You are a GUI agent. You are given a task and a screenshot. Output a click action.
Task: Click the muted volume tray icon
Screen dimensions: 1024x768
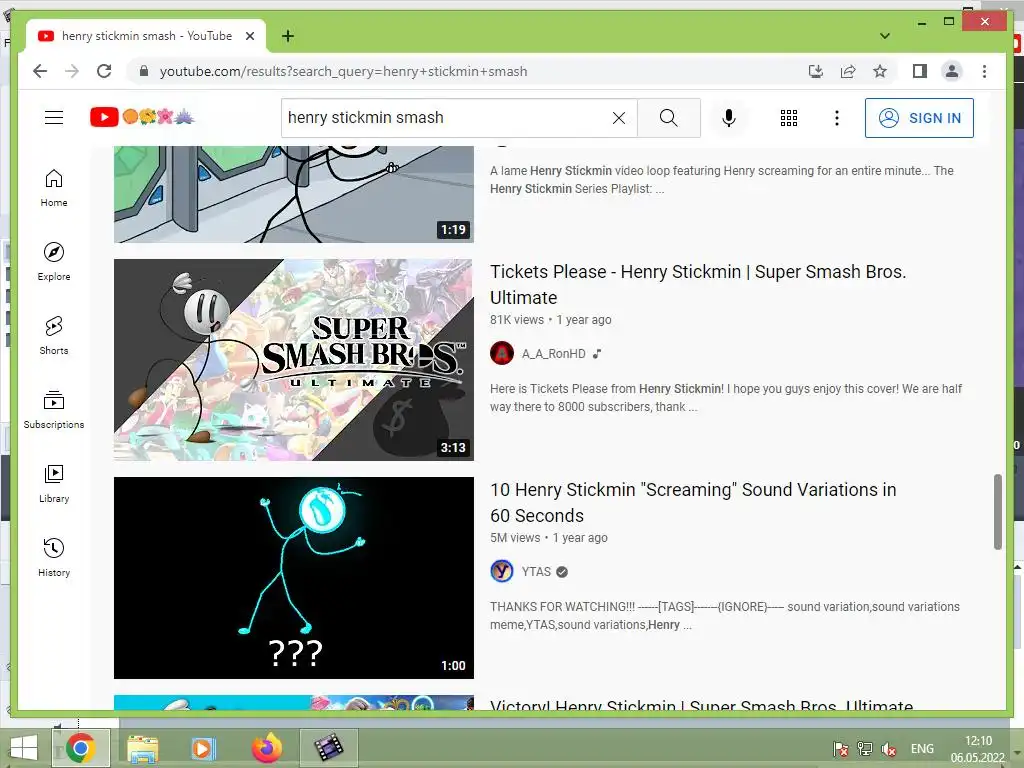(x=889, y=749)
